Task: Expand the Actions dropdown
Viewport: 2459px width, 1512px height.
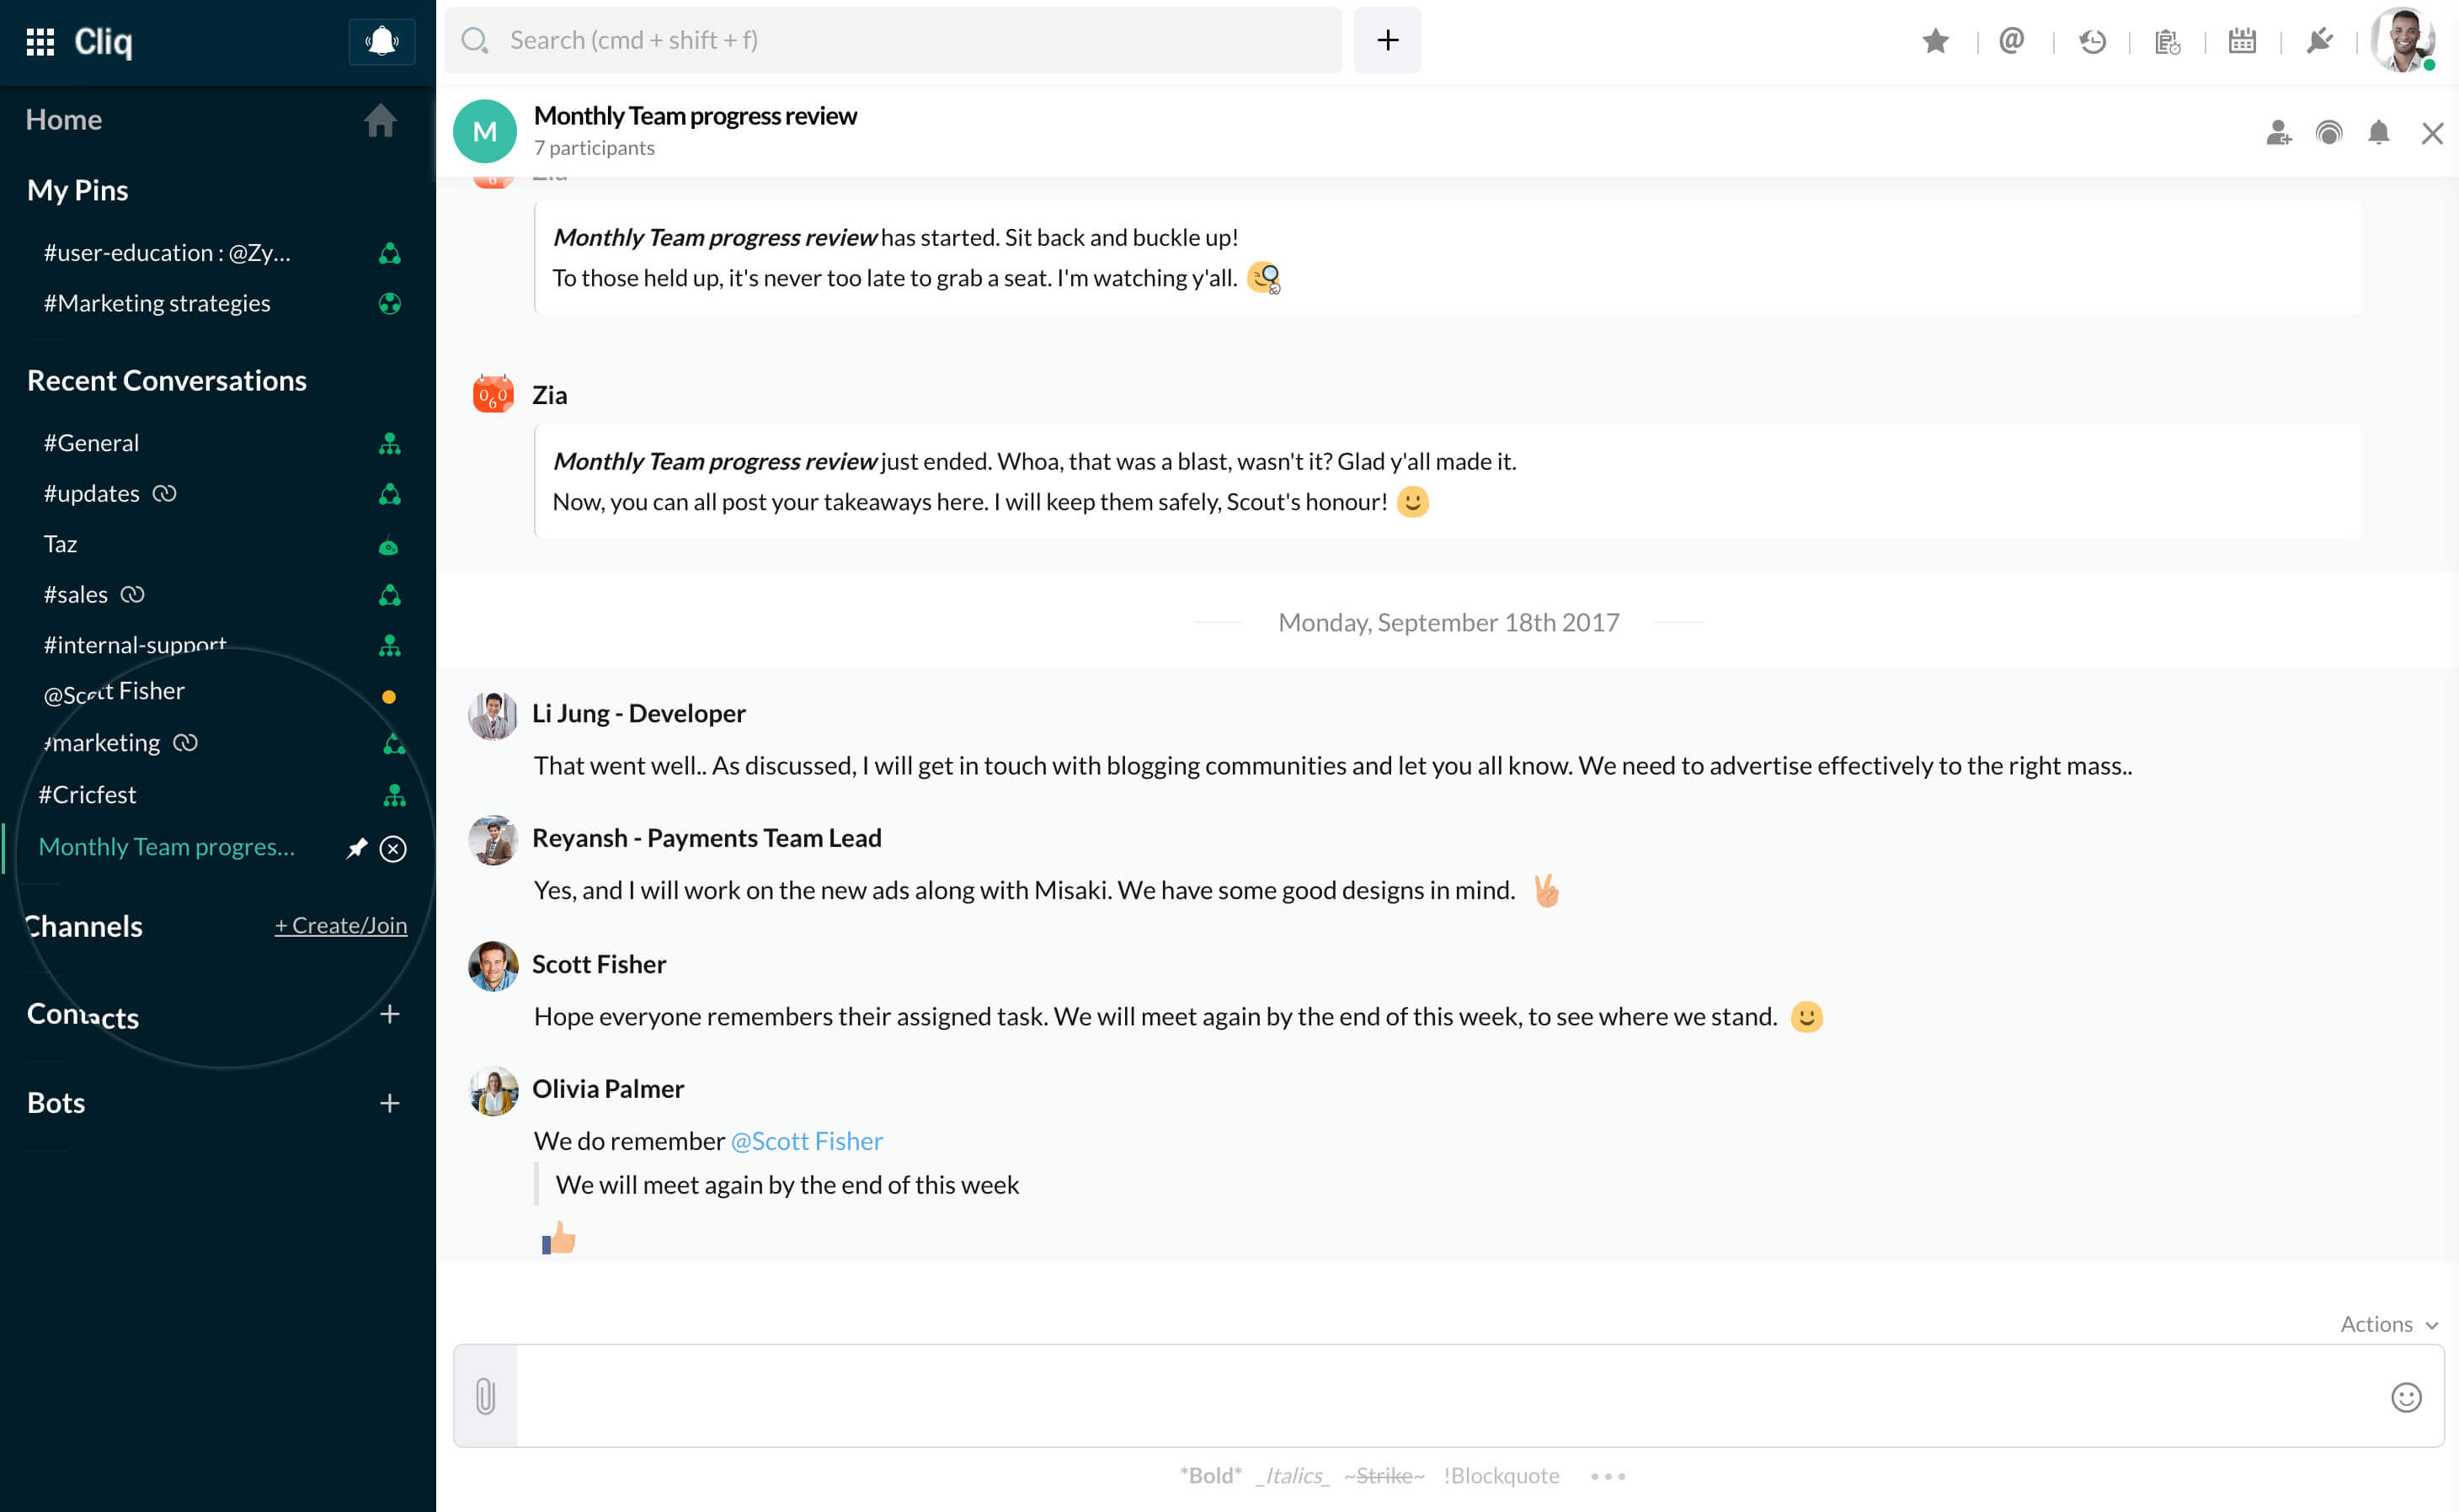Action: click(x=2388, y=1323)
